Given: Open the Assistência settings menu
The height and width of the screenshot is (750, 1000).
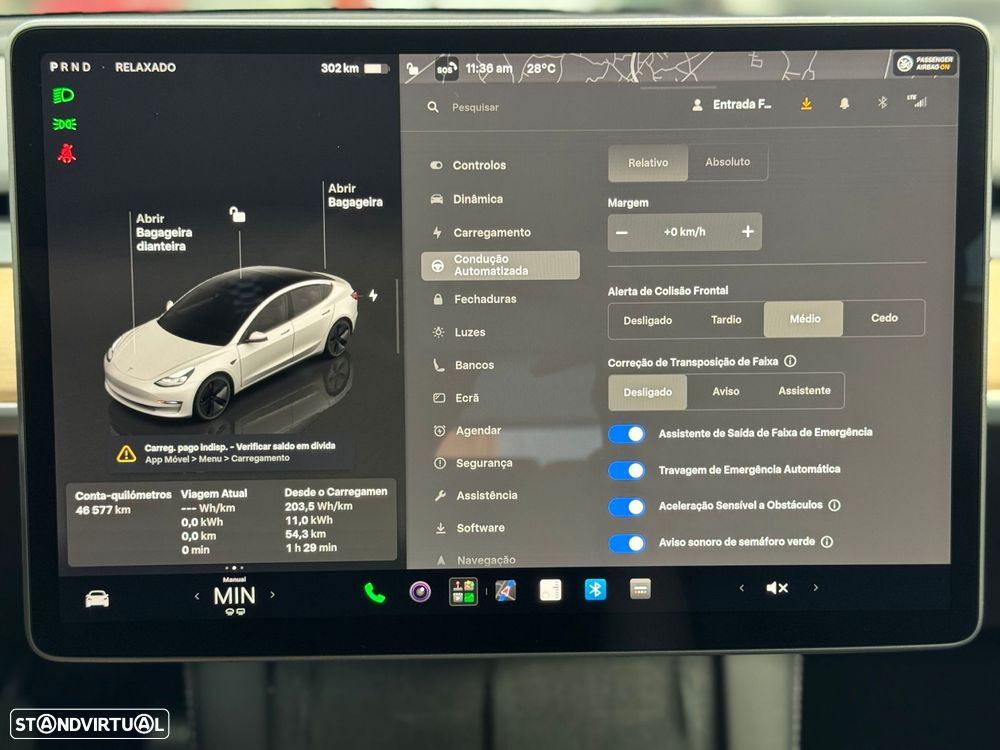Looking at the screenshot, I should (x=476, y=496).
